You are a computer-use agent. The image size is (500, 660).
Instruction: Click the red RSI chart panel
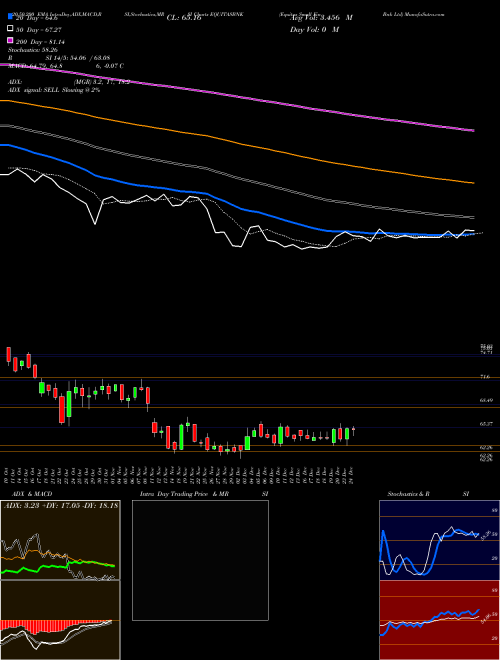[439, 620]
